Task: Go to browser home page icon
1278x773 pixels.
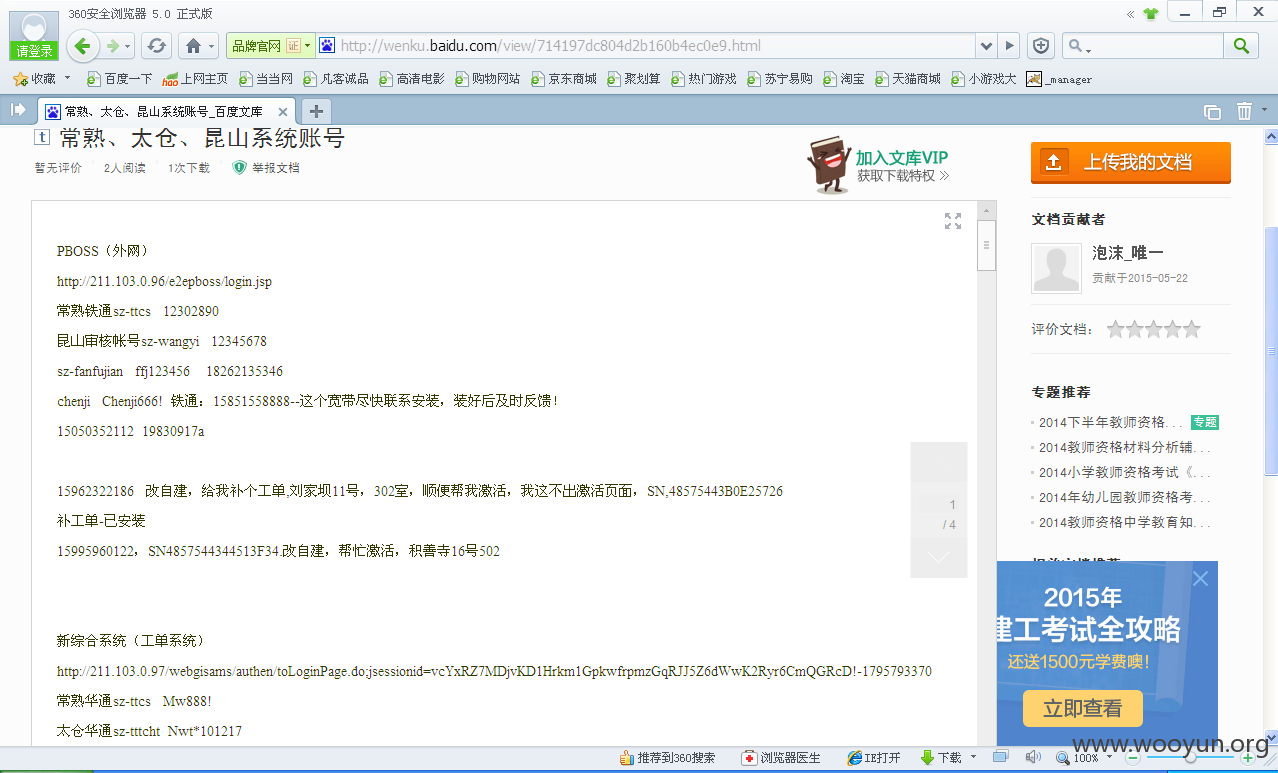Action: (x=193, y=45)
